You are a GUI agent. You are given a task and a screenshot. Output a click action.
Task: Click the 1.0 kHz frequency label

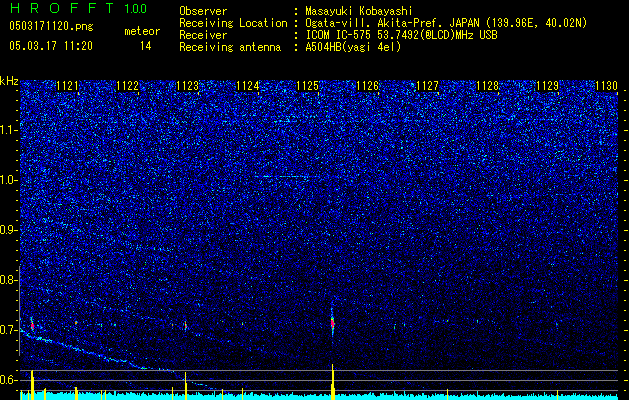tap(8, 180)
